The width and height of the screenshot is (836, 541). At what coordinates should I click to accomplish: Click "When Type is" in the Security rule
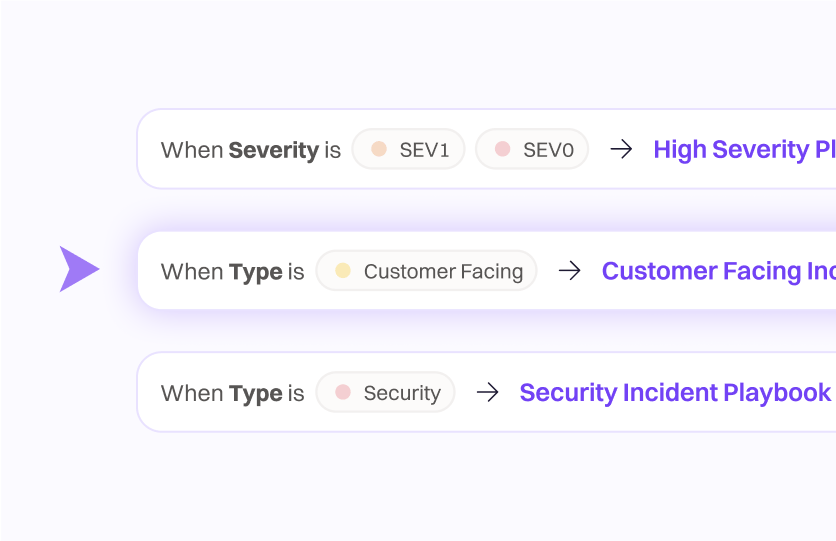point(232,393)
